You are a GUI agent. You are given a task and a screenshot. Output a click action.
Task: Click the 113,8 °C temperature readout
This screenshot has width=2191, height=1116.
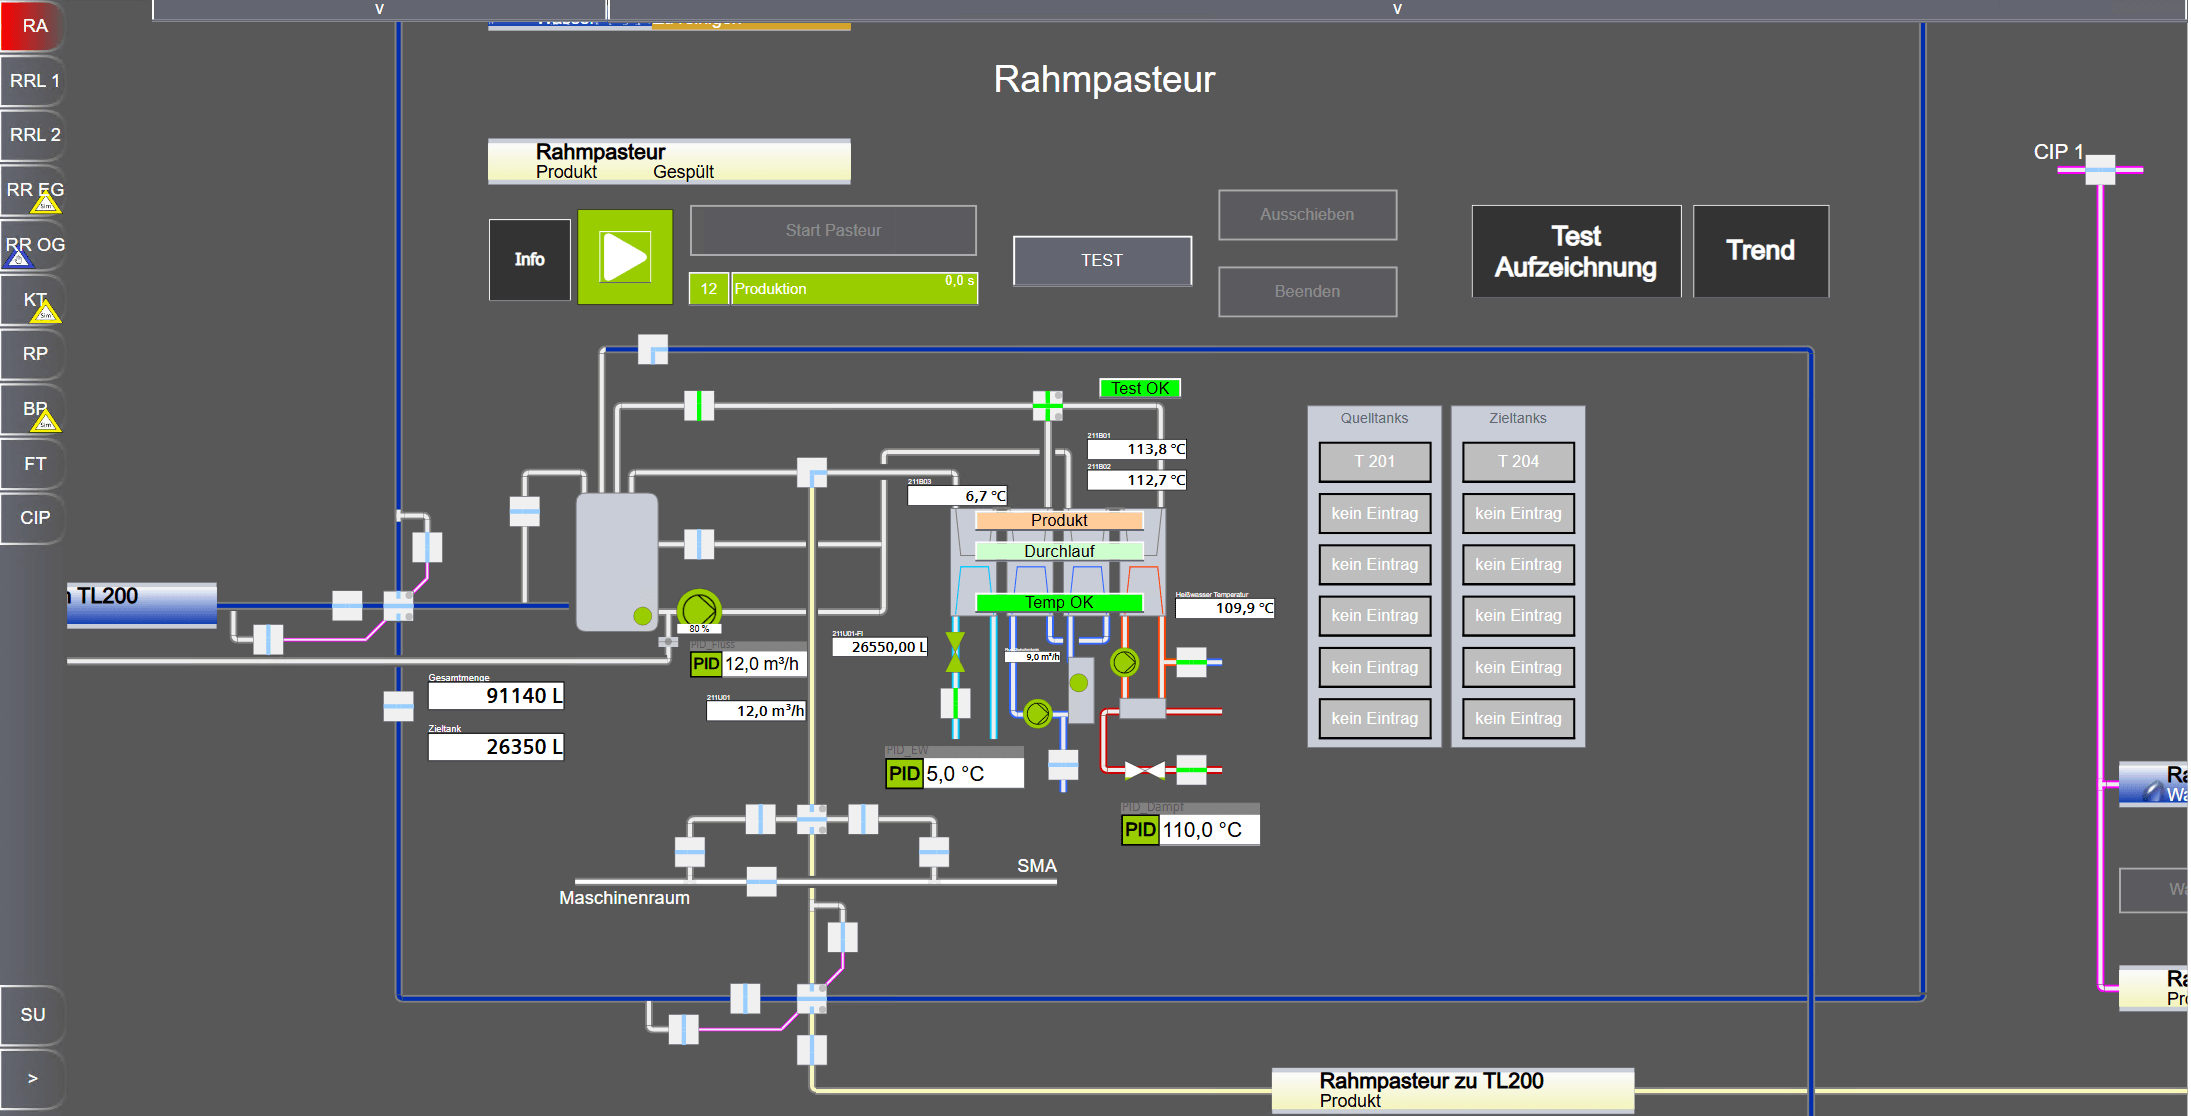point(1137,449)
